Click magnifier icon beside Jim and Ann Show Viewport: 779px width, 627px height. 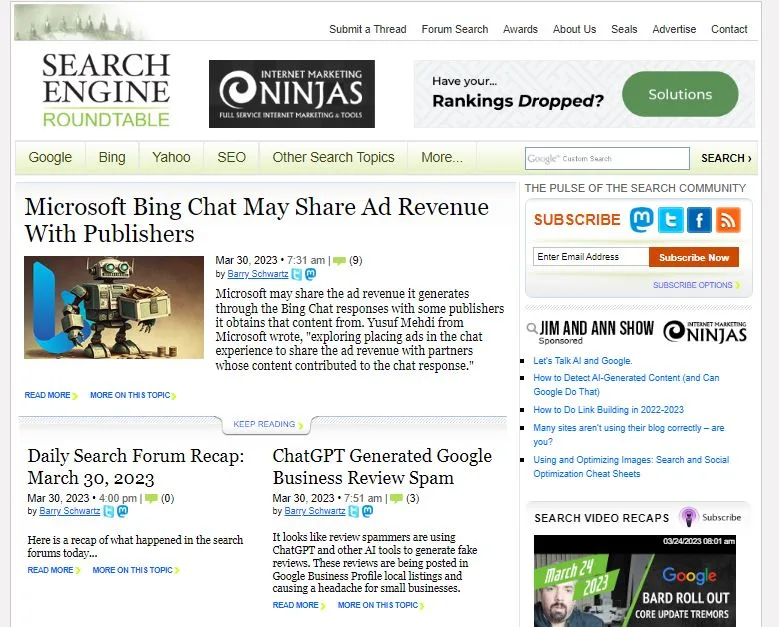(x=532, y=327)
